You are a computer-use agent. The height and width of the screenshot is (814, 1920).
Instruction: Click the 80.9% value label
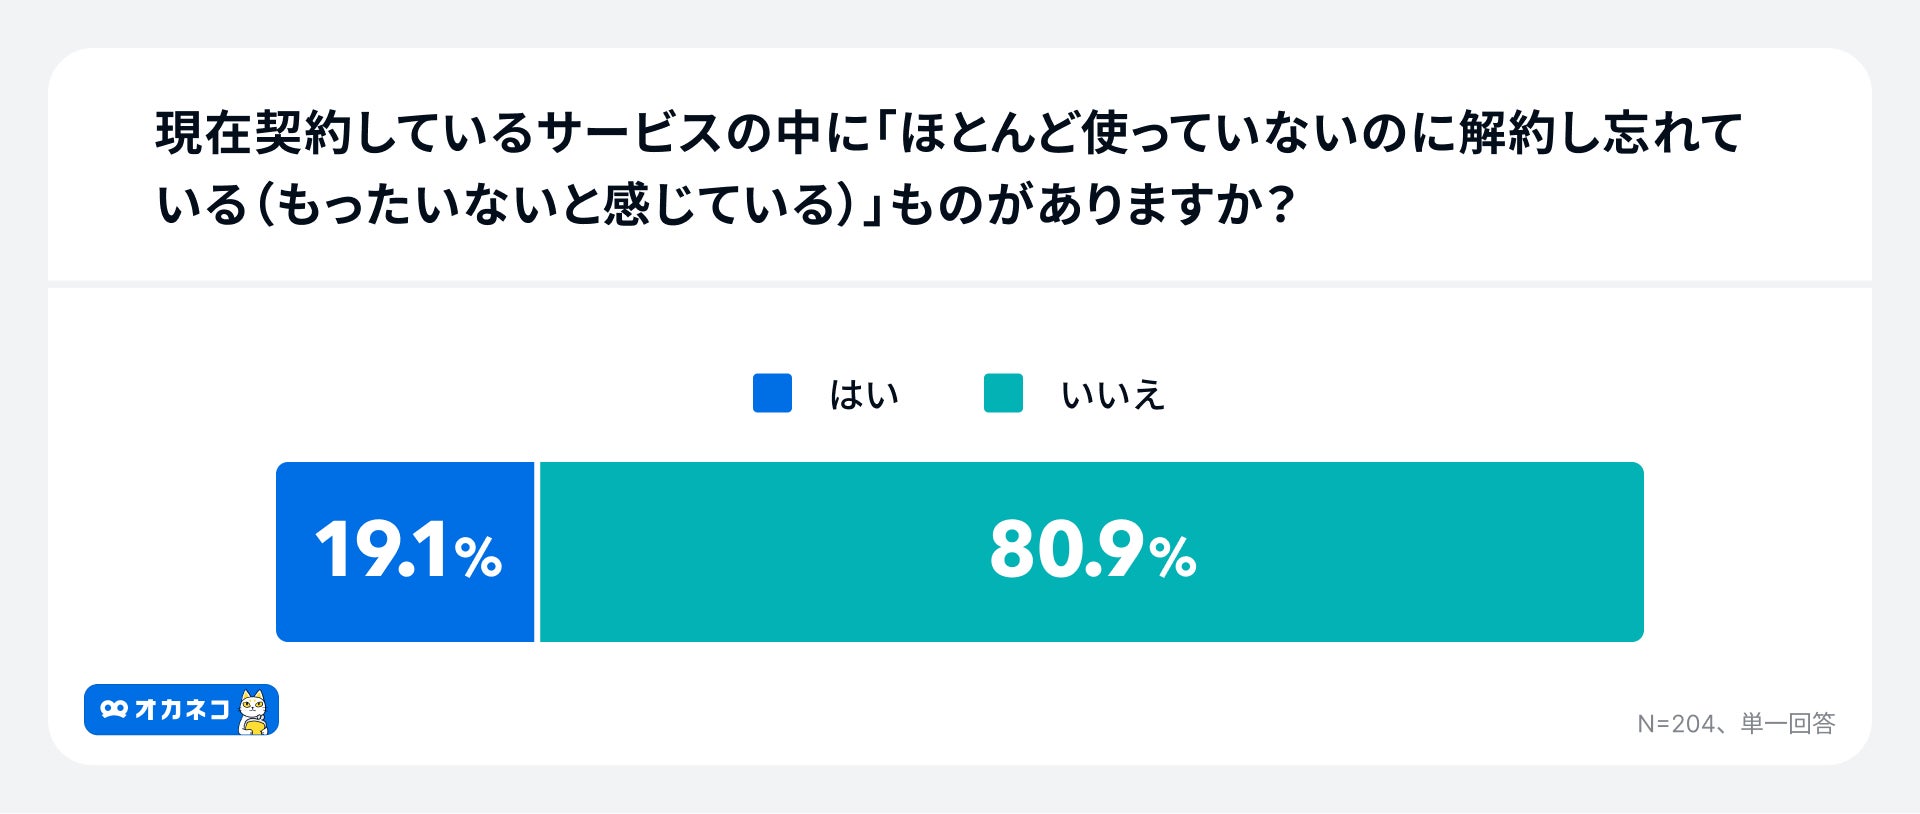tap(1092, 551)
